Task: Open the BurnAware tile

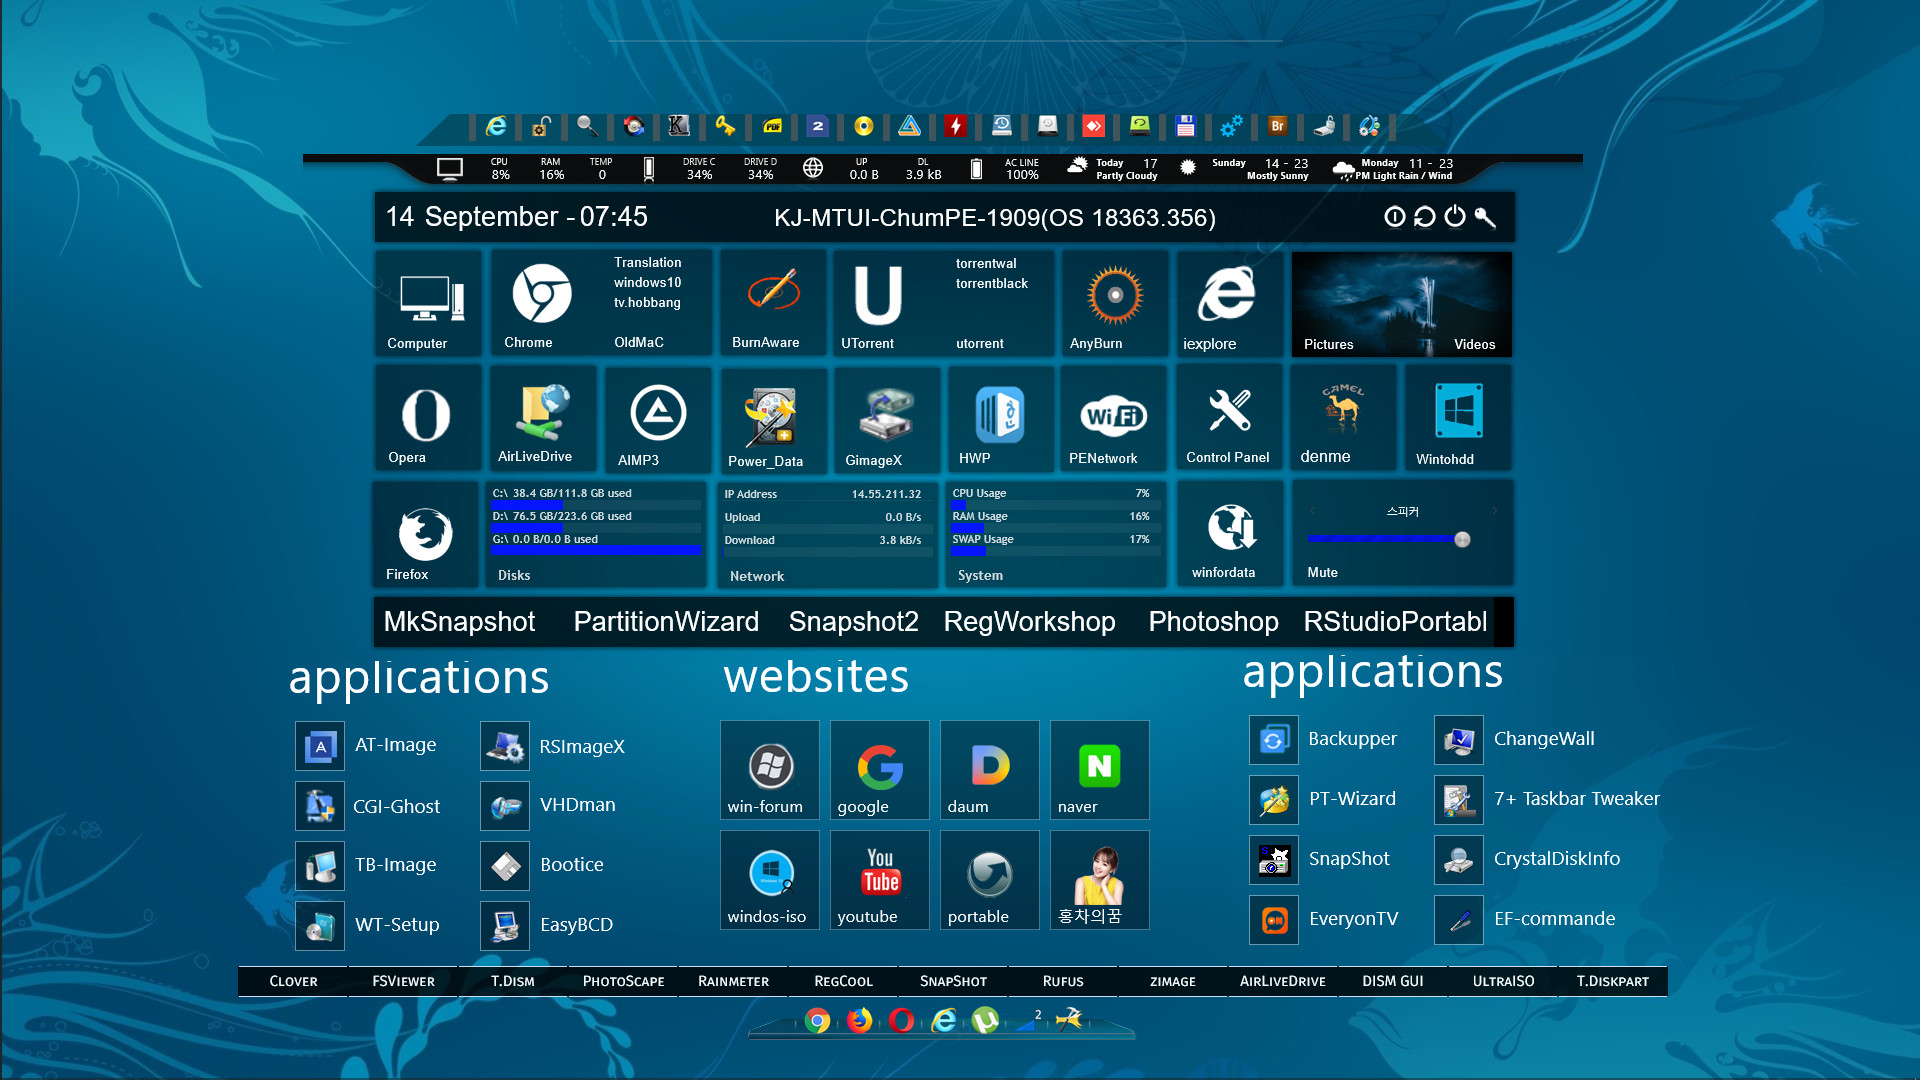Action: pyautogui.click(x=773, y=304)
